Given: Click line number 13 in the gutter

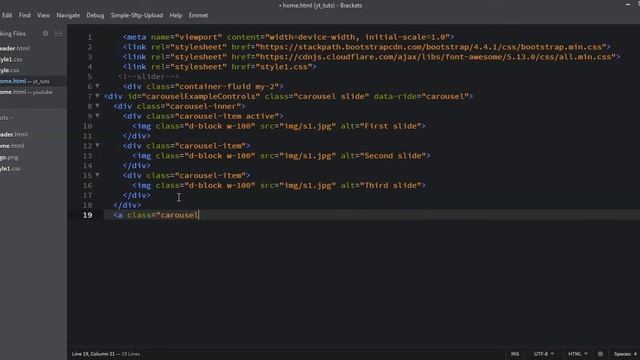Looking at the screenshot, I should coord(87,156).
